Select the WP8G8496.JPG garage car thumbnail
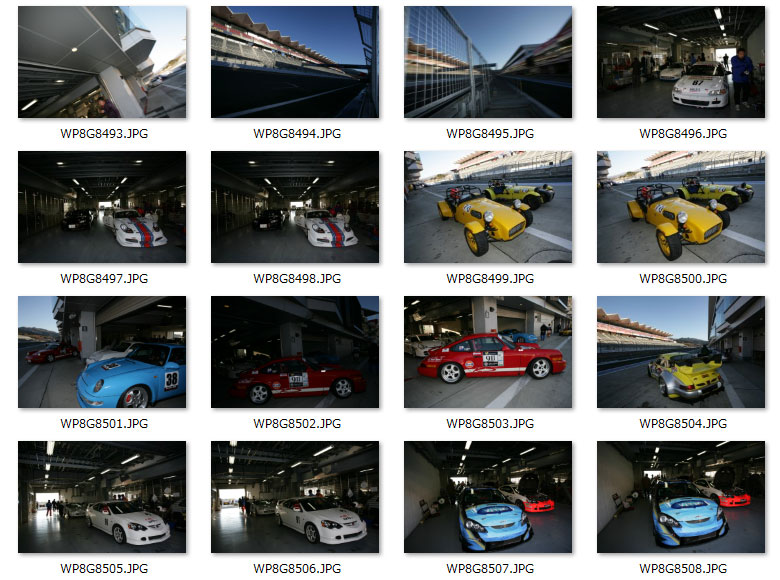Screen dimensions: 780x580 tap(681, 62)
